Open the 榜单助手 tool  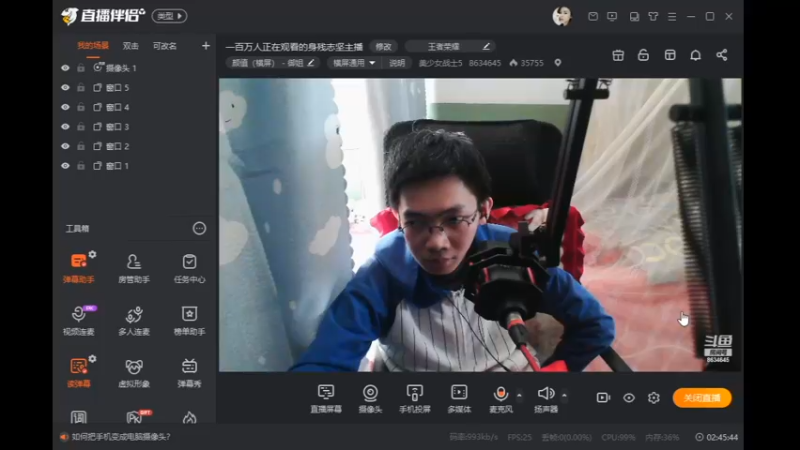189,320
